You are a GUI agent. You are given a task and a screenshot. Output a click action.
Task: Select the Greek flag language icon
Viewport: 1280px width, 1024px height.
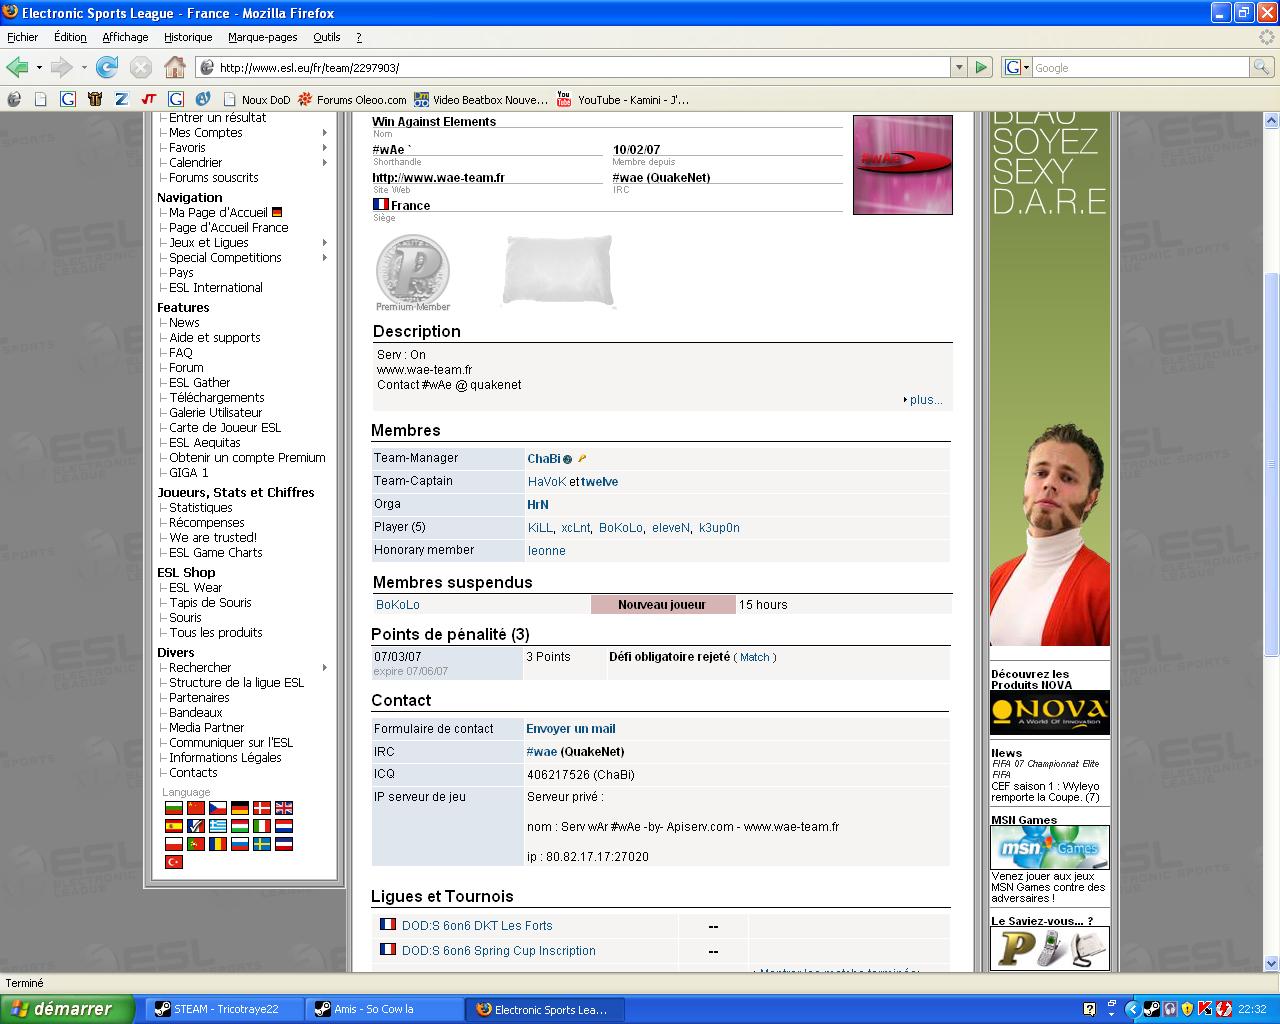click(218, 826)
